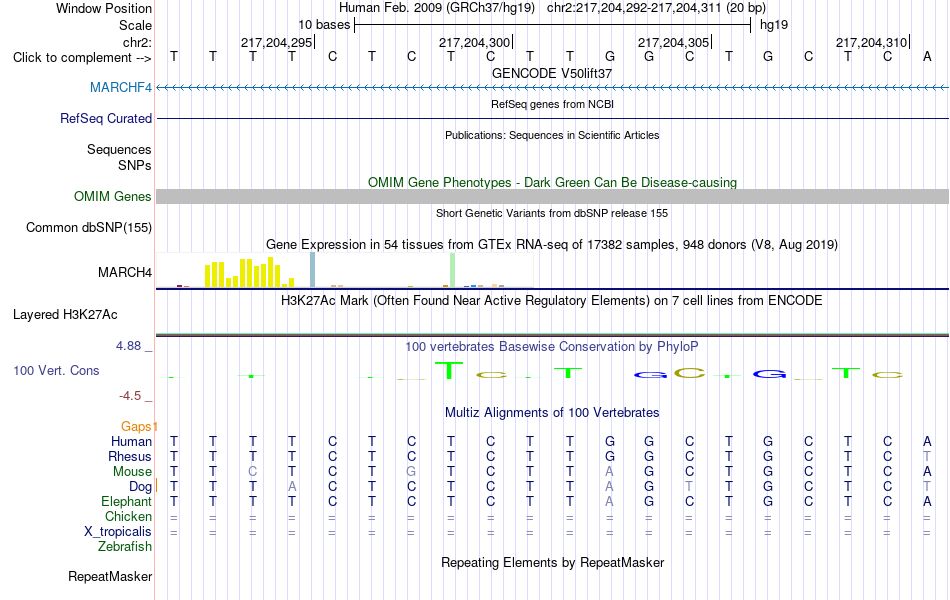This screenshot has height=600, width=950.
Task: Click 'RefSeq genes from NCBI' title
Action: pos(552,104)
